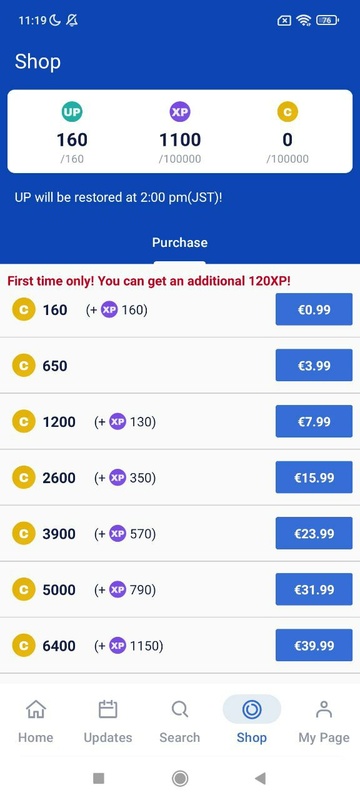Tap the green UP points icon

click(x=72, y=112)
